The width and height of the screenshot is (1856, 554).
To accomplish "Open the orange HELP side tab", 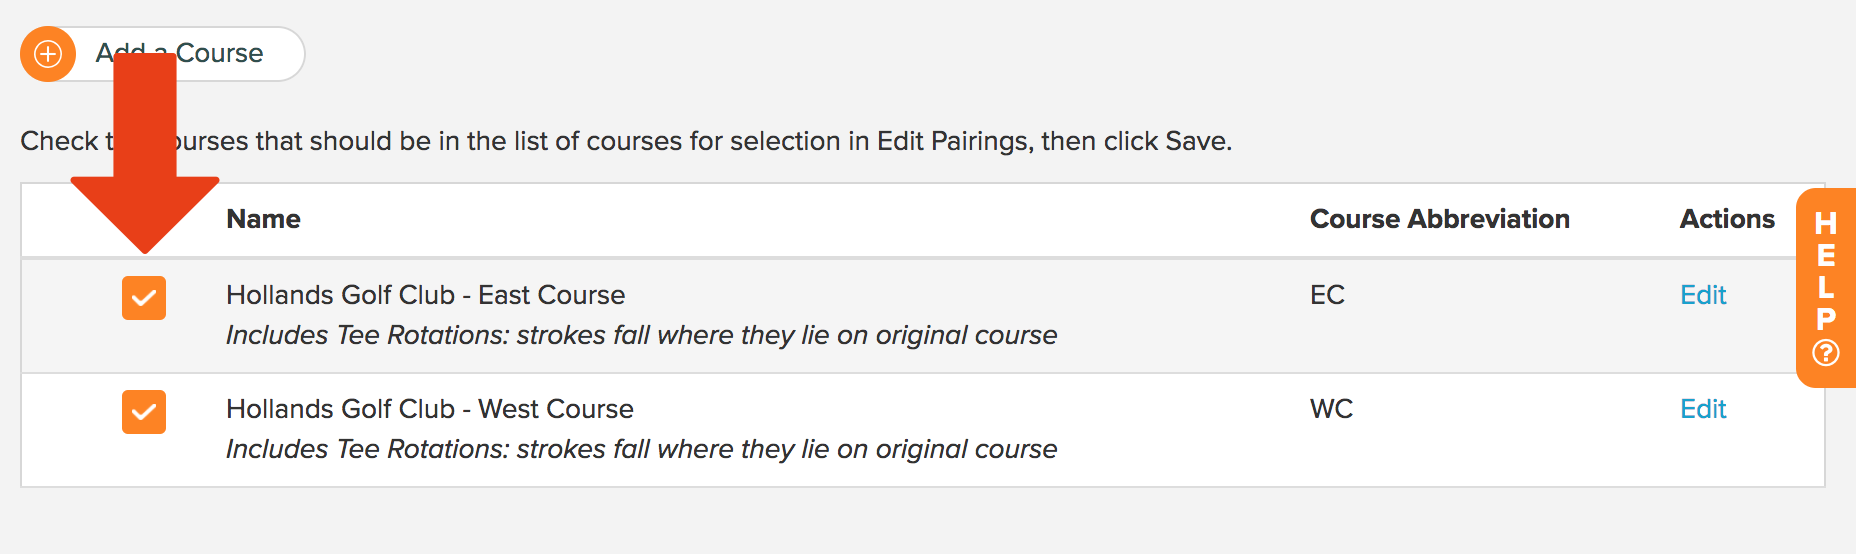I will [x=1826, y=288].
